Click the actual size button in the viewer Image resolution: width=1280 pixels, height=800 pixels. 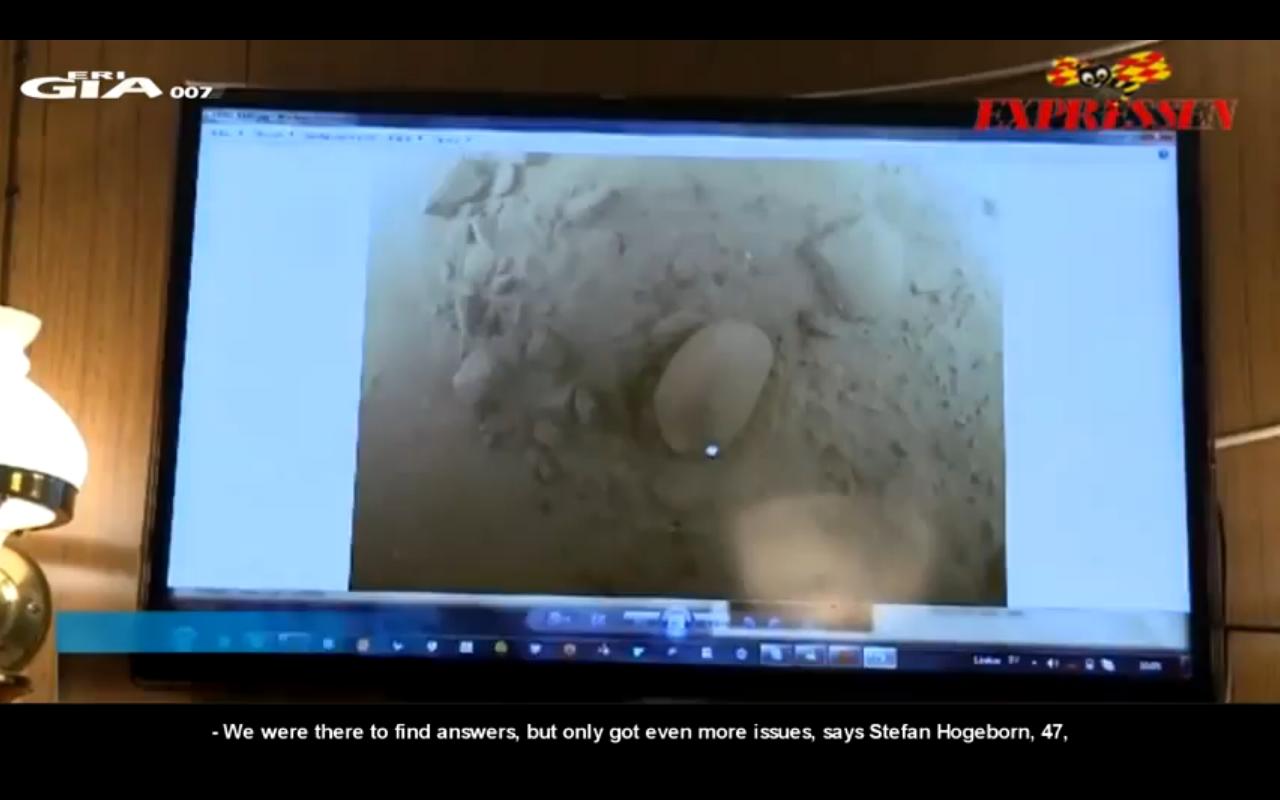point(598,620)
